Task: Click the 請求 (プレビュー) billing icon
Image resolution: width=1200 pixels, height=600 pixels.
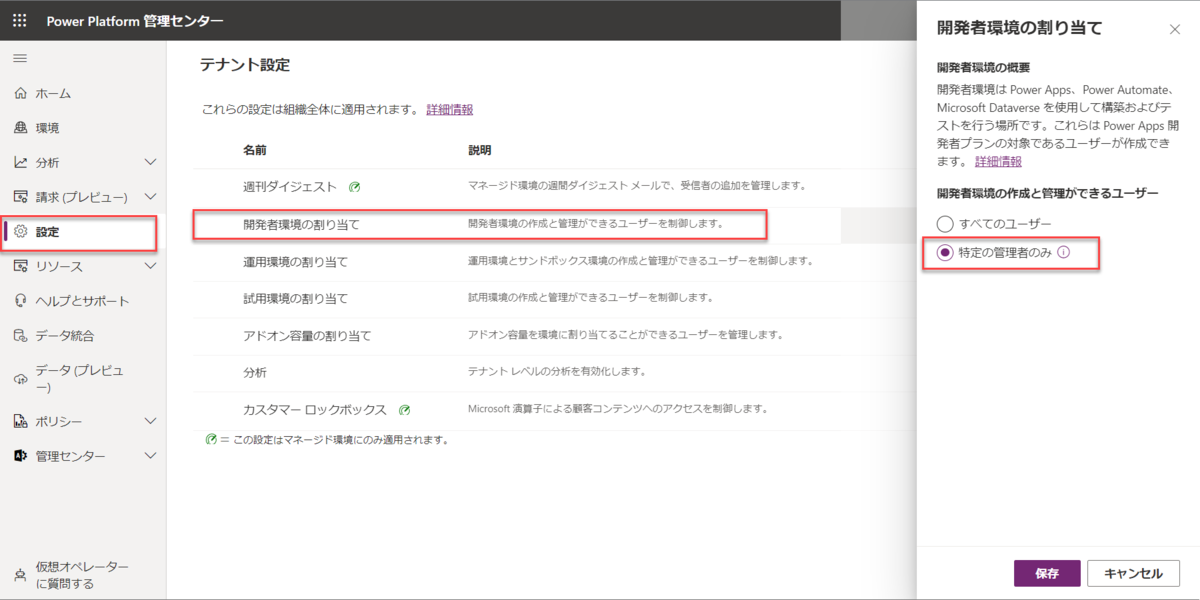Action: click(x=20, y=197)
